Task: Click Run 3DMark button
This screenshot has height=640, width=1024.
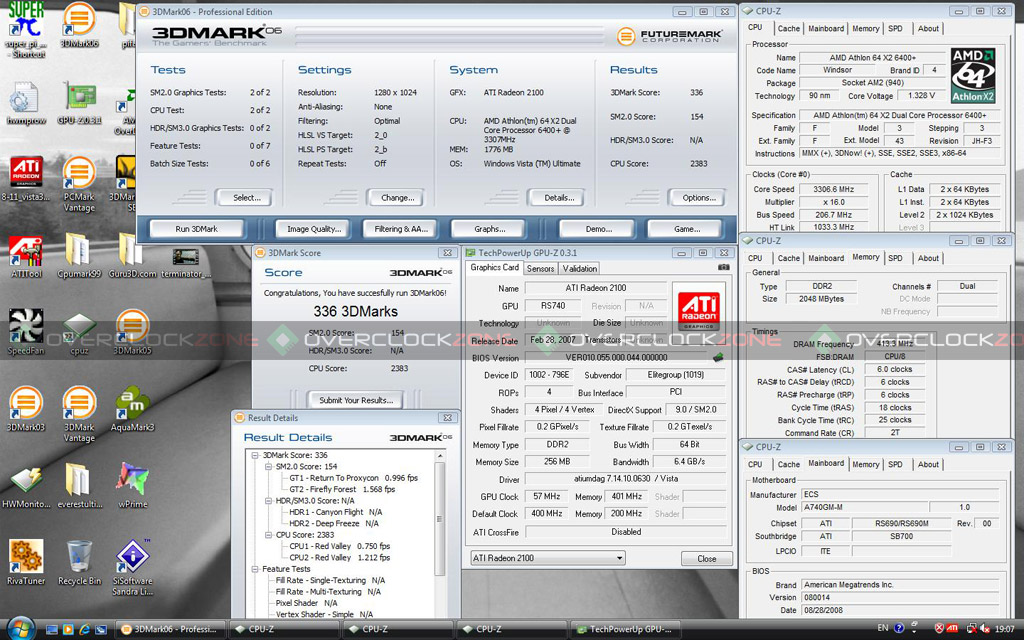Action: [197, 229]
